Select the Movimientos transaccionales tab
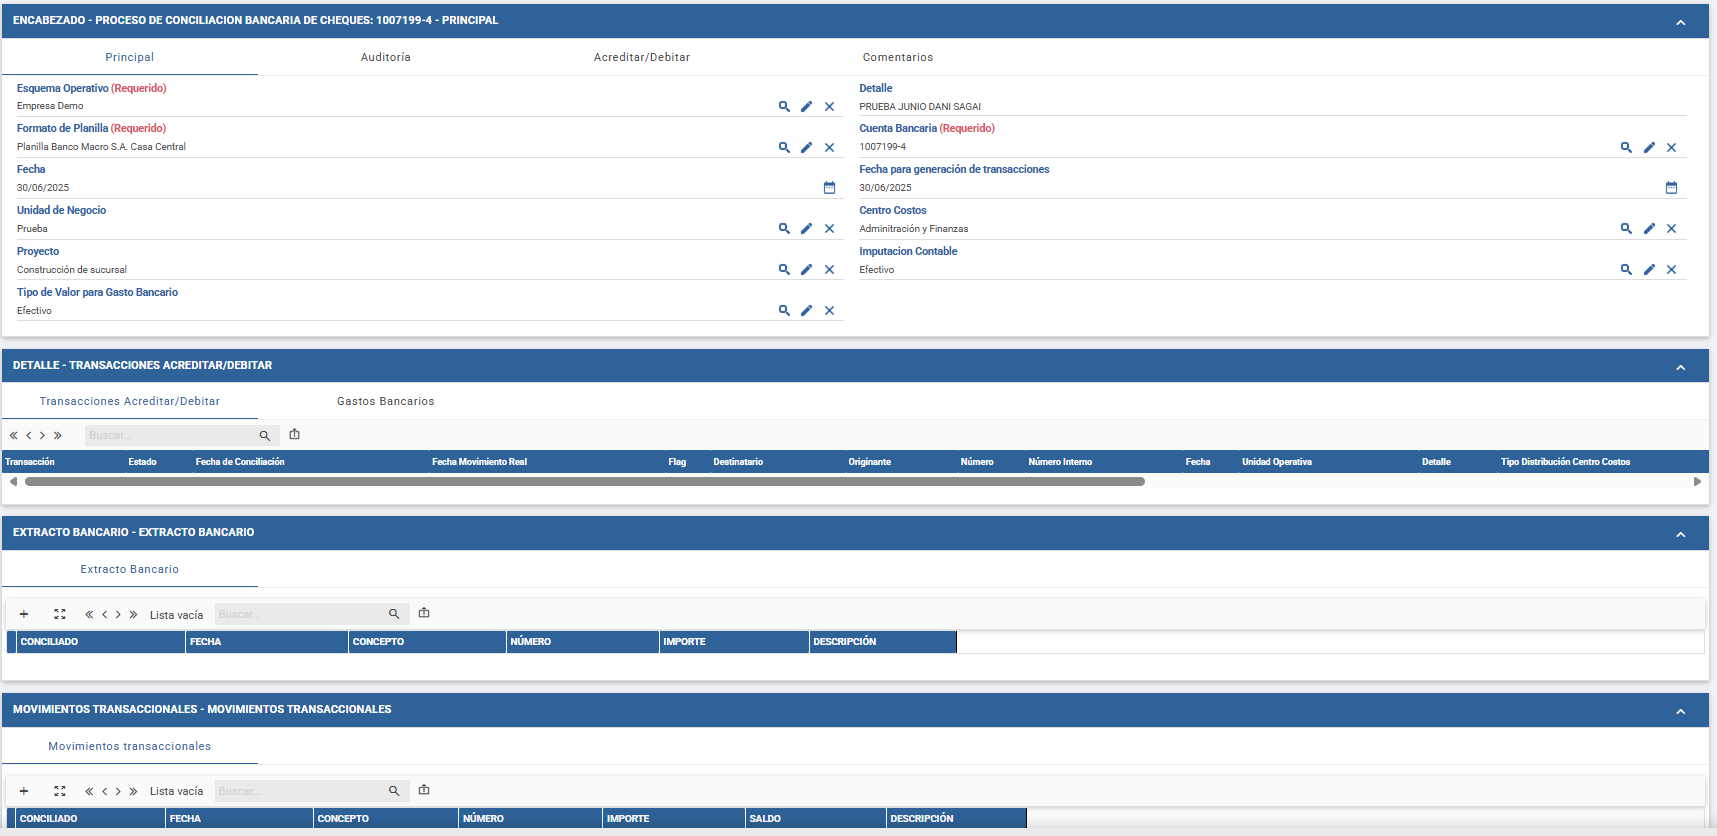Image resolution: width=1717 pixels, height=836 pixels. pos(130,746)
